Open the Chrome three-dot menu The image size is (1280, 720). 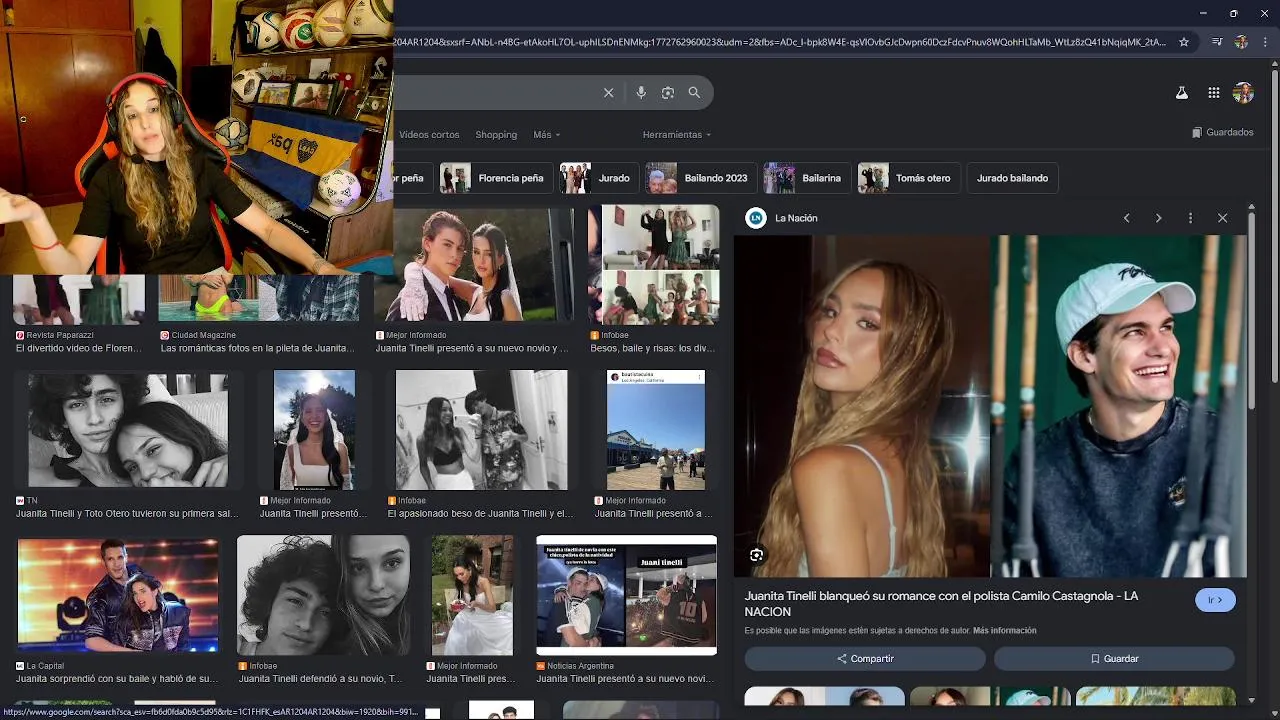1265,42
